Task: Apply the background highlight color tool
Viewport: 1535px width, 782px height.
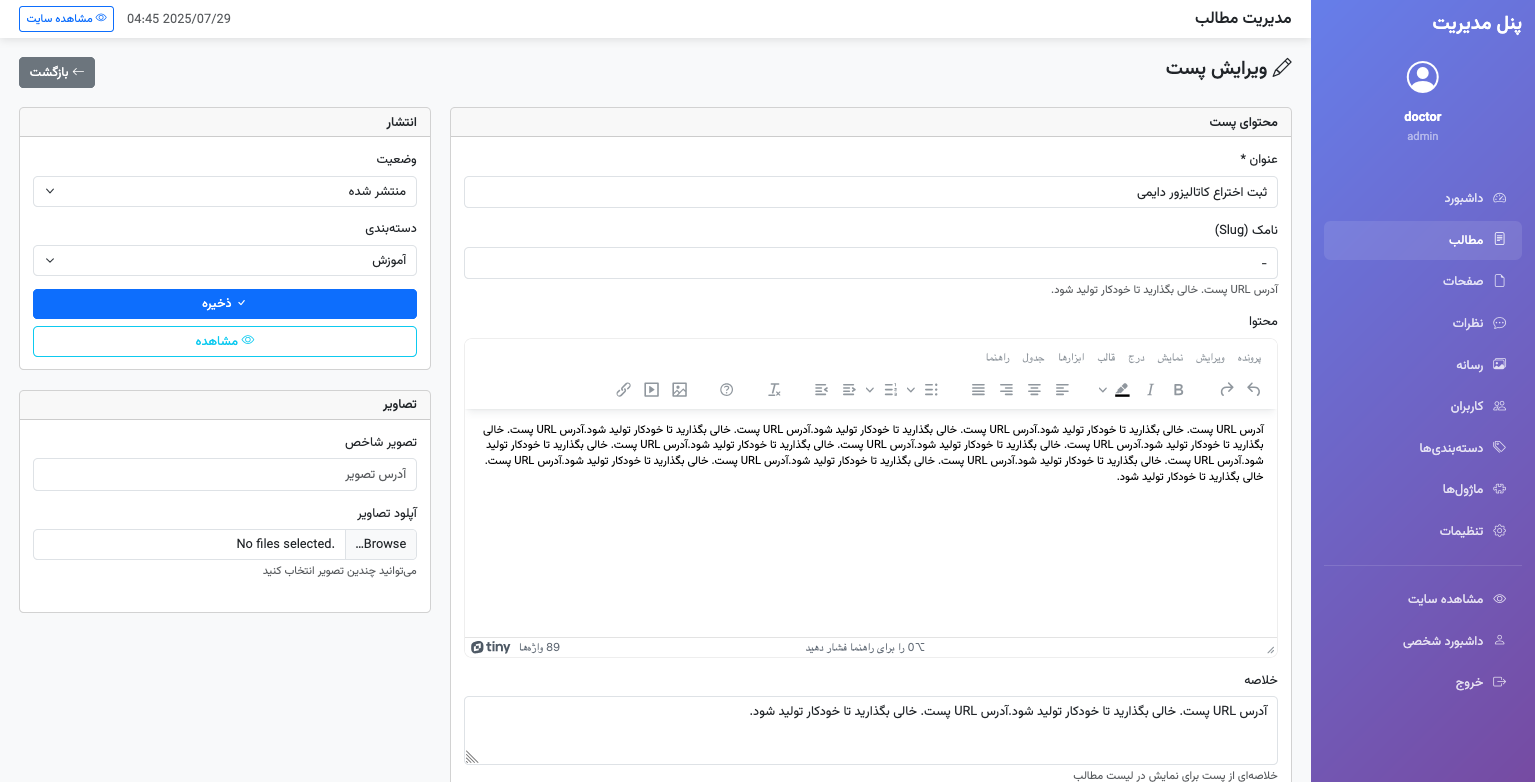Action: [1122, 389]
